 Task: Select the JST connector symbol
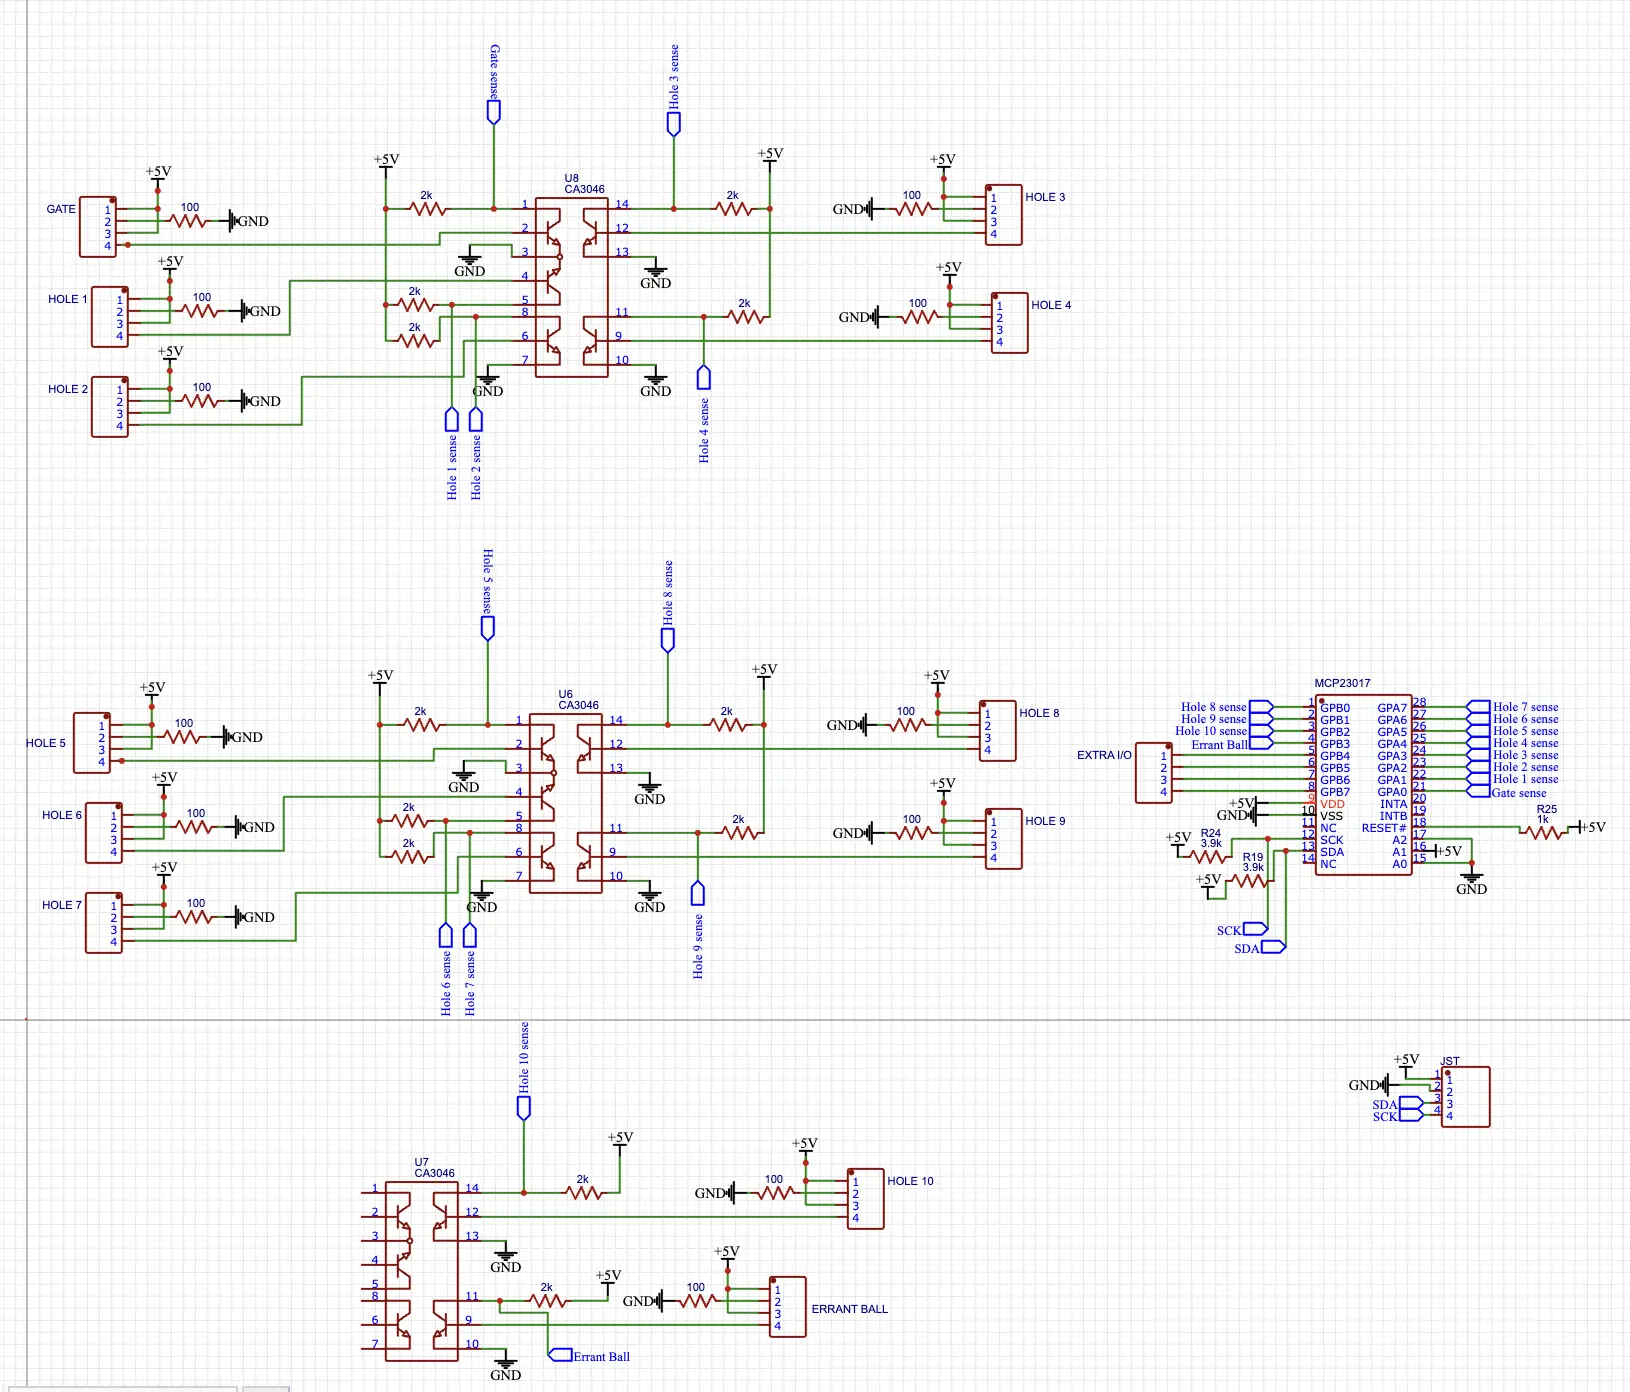(1465, 1097)
